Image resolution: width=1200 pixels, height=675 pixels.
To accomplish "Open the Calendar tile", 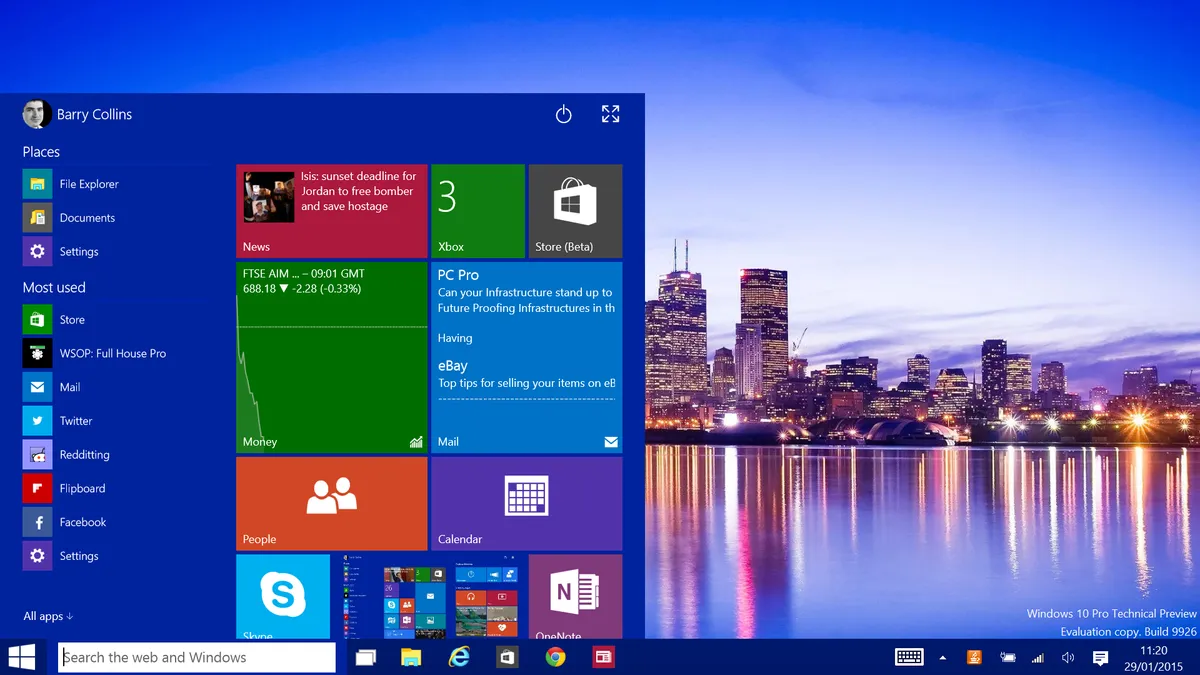I will tap(526, 503).
